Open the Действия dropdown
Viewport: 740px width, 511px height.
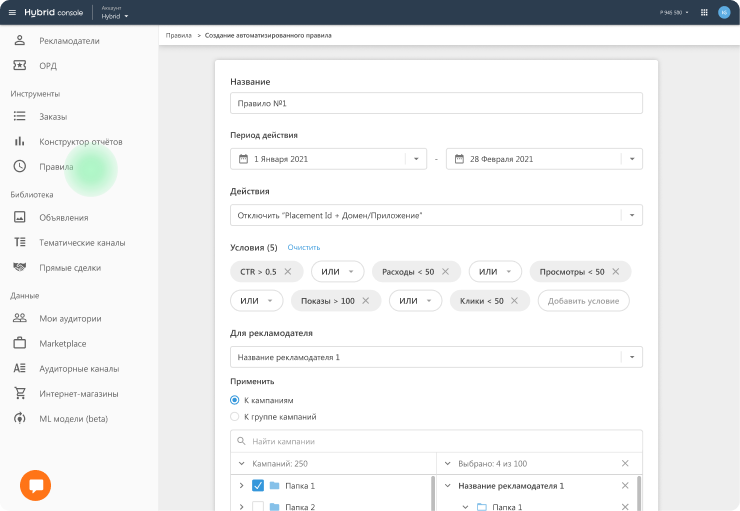pos(632,215)
